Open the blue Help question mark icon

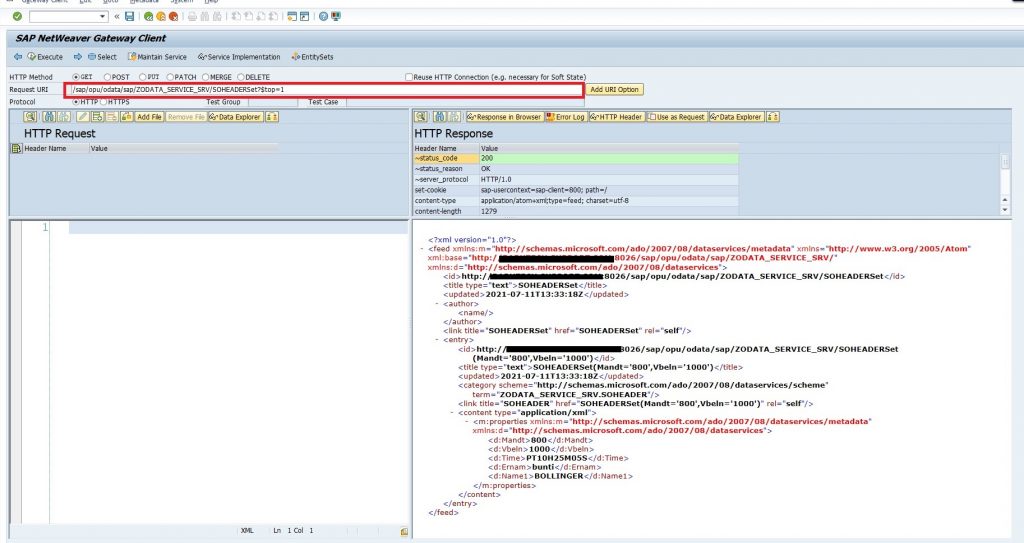pos(323,16)
